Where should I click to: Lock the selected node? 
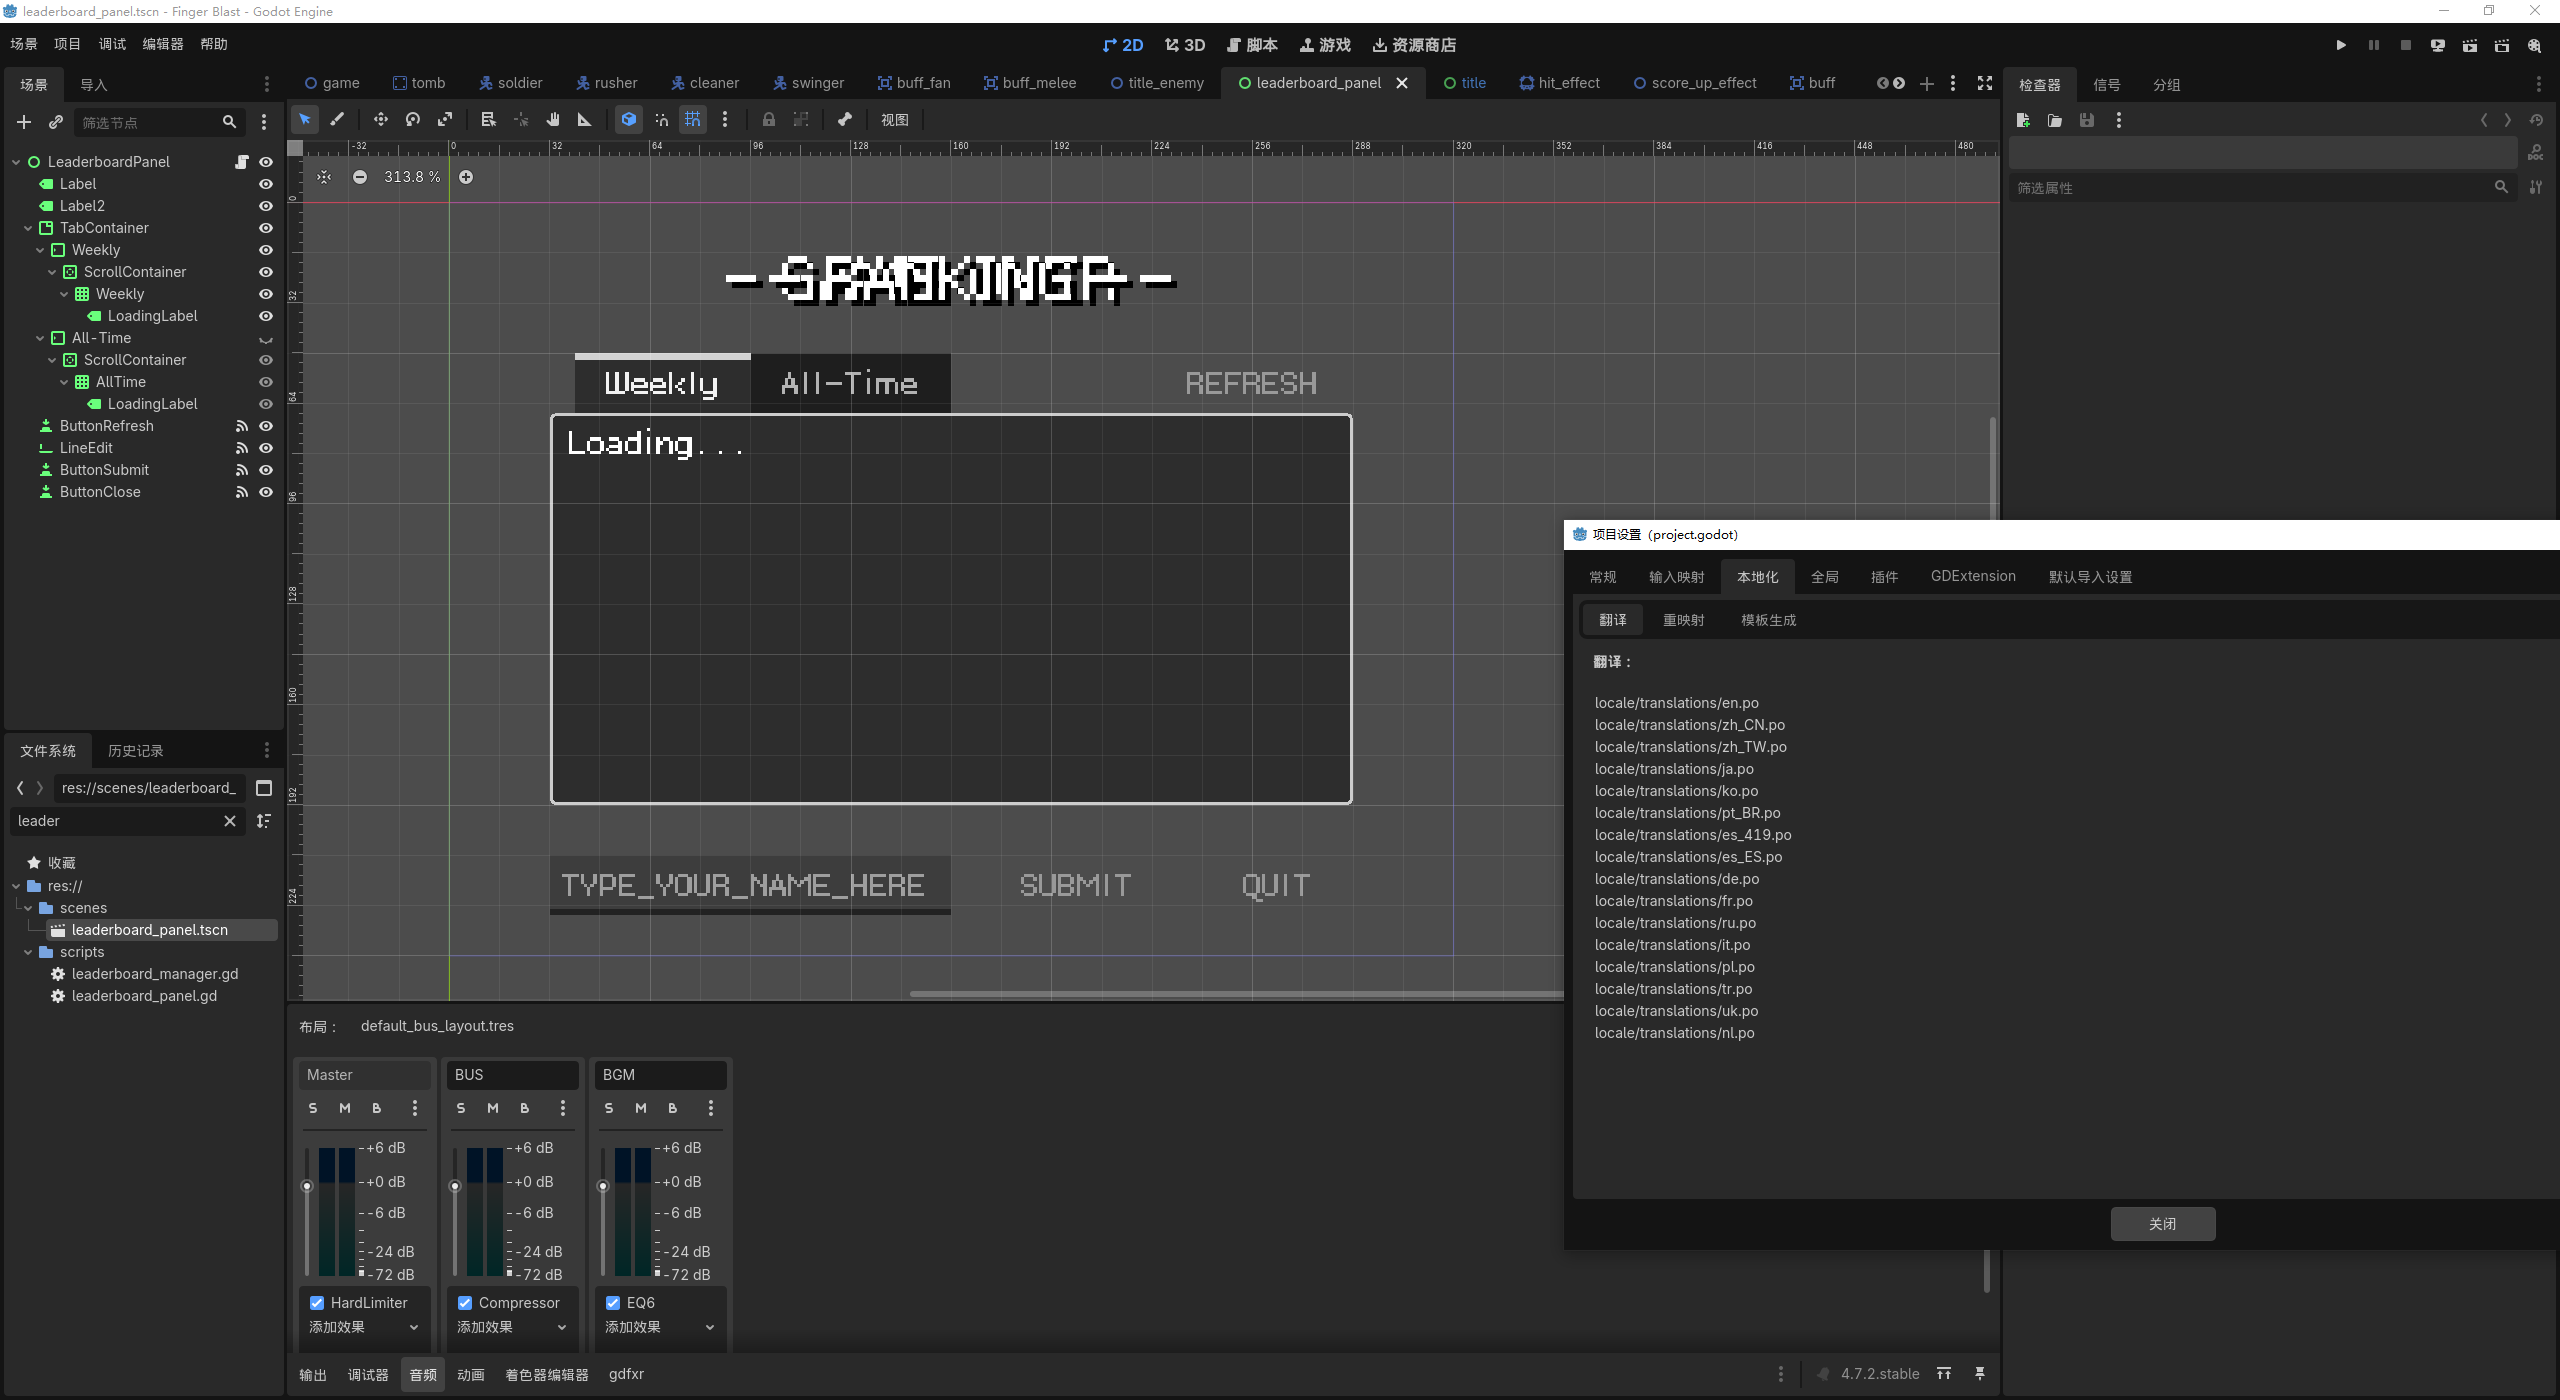tap(769, 120)
